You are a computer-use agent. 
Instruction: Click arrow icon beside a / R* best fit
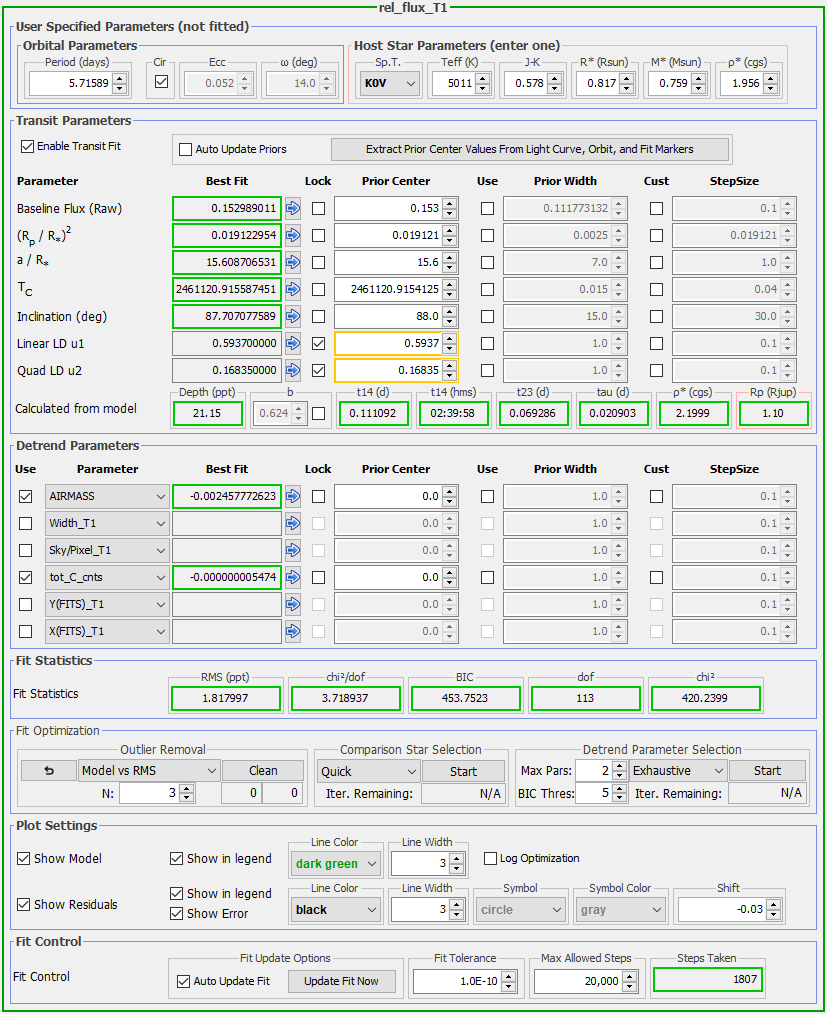293,263
